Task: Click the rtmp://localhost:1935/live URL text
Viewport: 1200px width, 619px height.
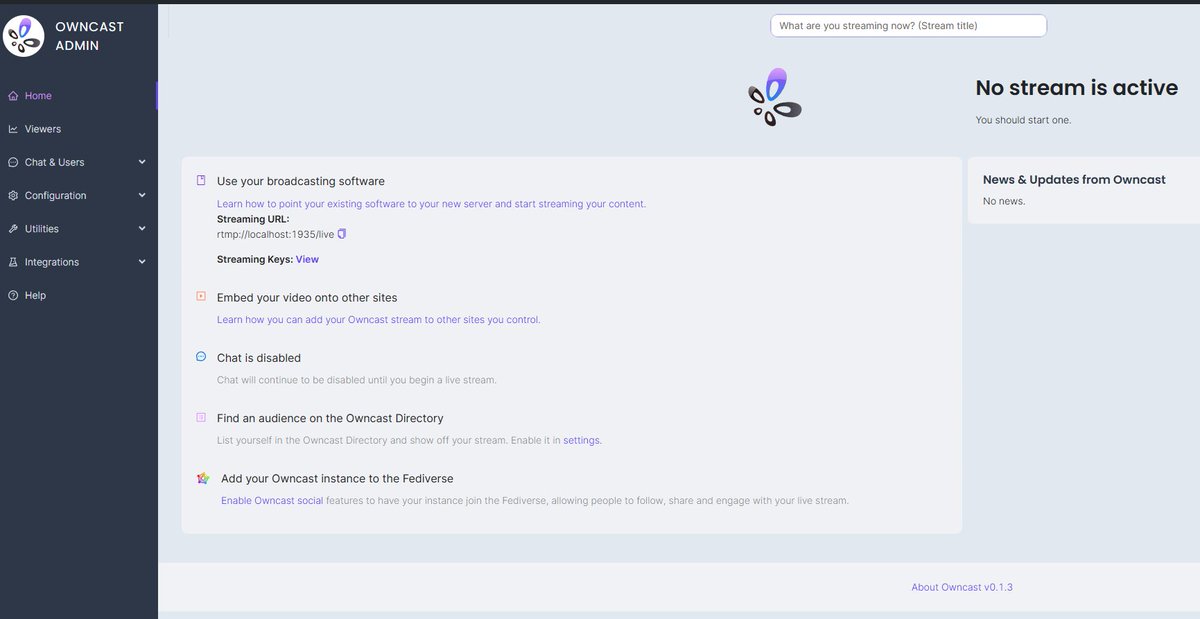Action: 275,234
